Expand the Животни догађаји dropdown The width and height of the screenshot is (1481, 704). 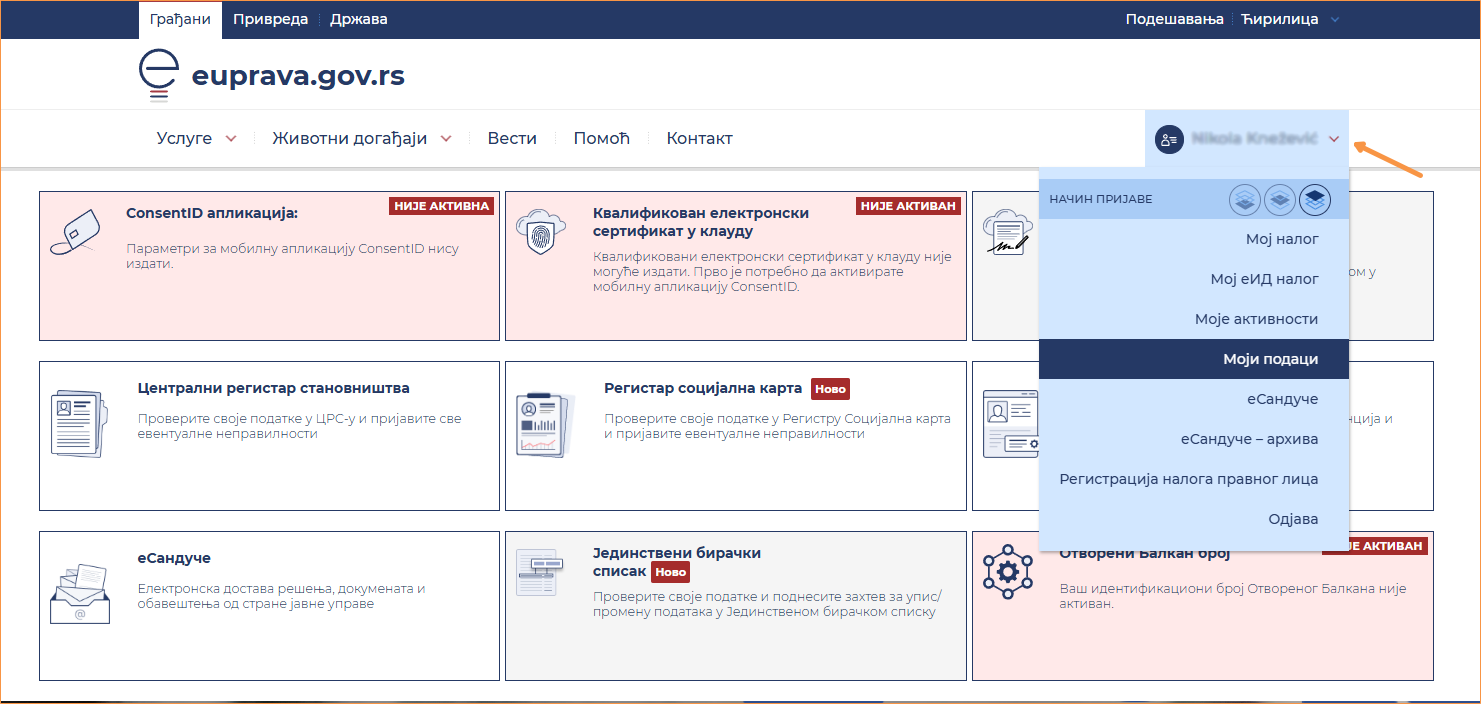[361, 139]
